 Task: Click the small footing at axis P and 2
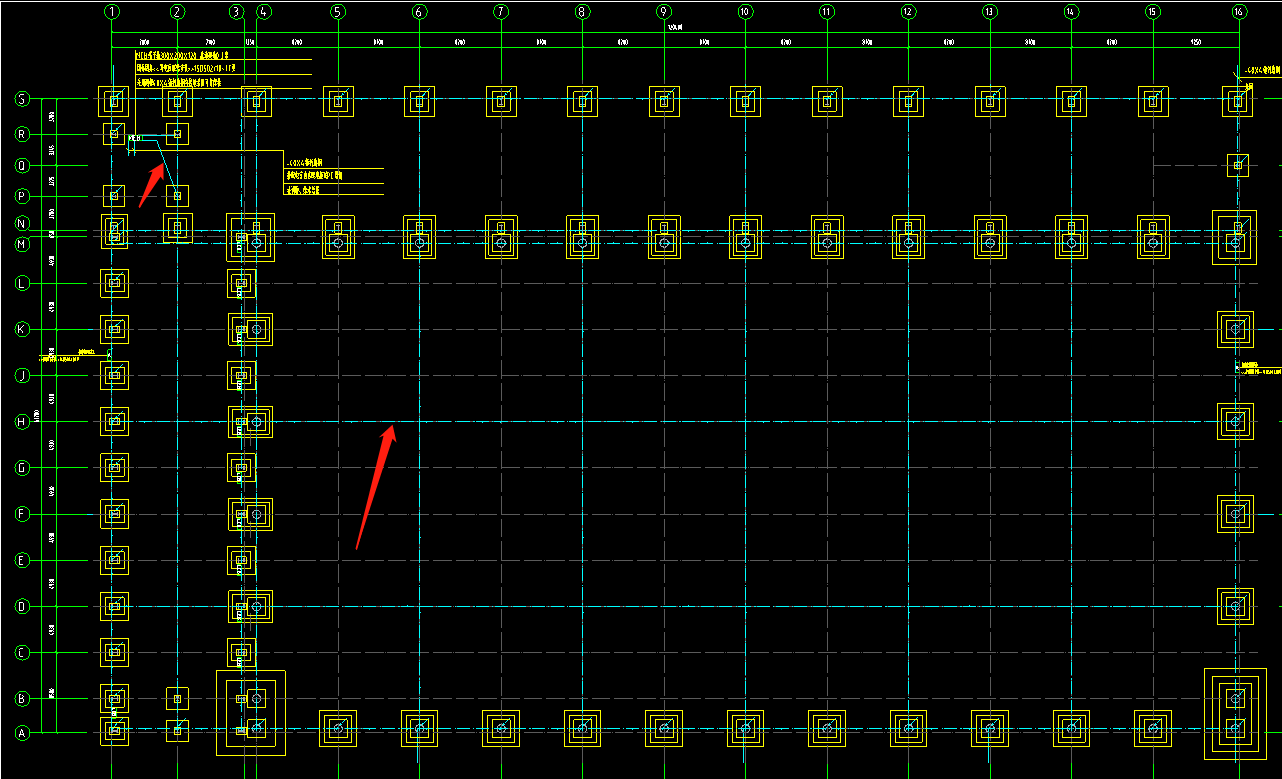pos(177,196)
